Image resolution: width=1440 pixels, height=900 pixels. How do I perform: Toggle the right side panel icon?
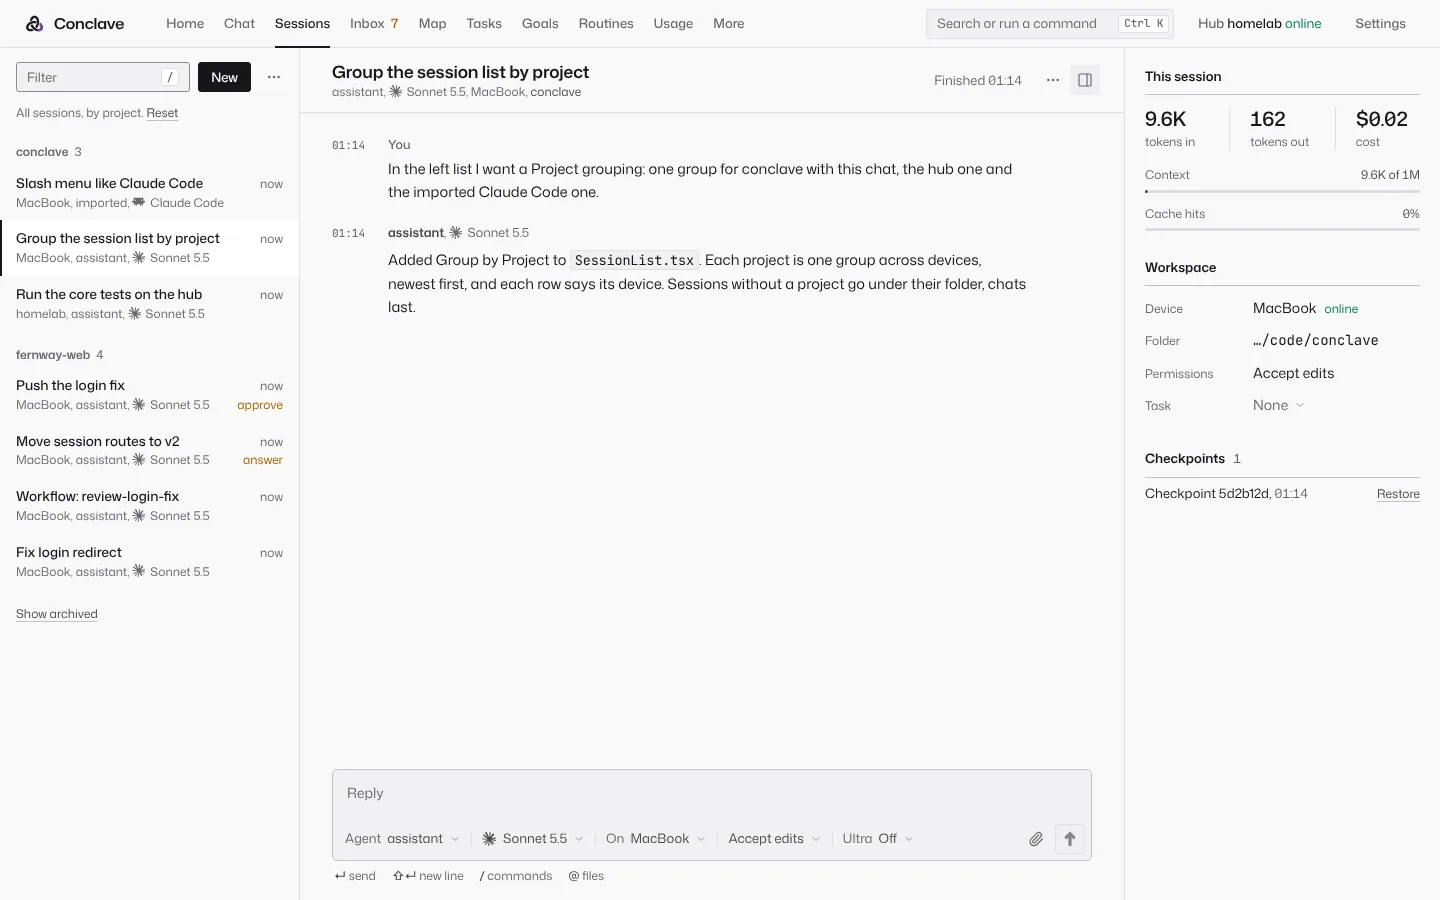(x=1085, y=80)
